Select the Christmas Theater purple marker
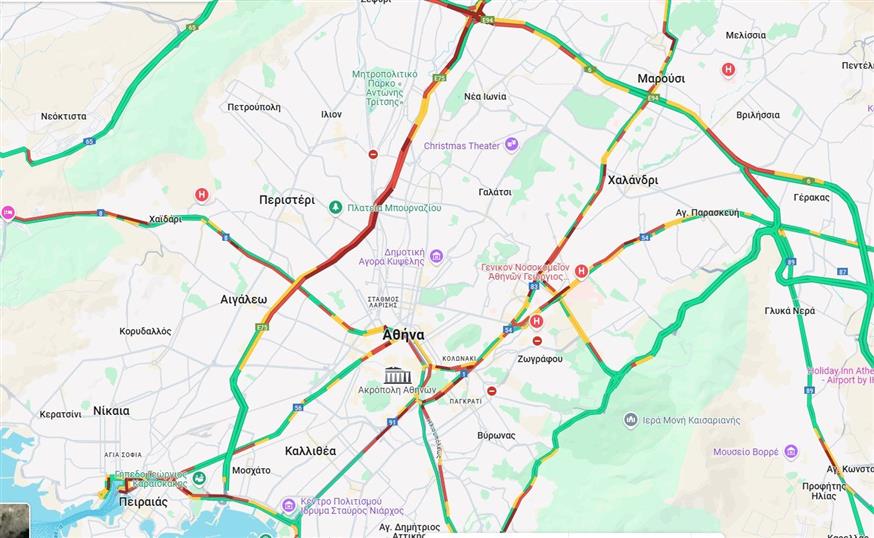874x538 pixels. coord(511,145)
